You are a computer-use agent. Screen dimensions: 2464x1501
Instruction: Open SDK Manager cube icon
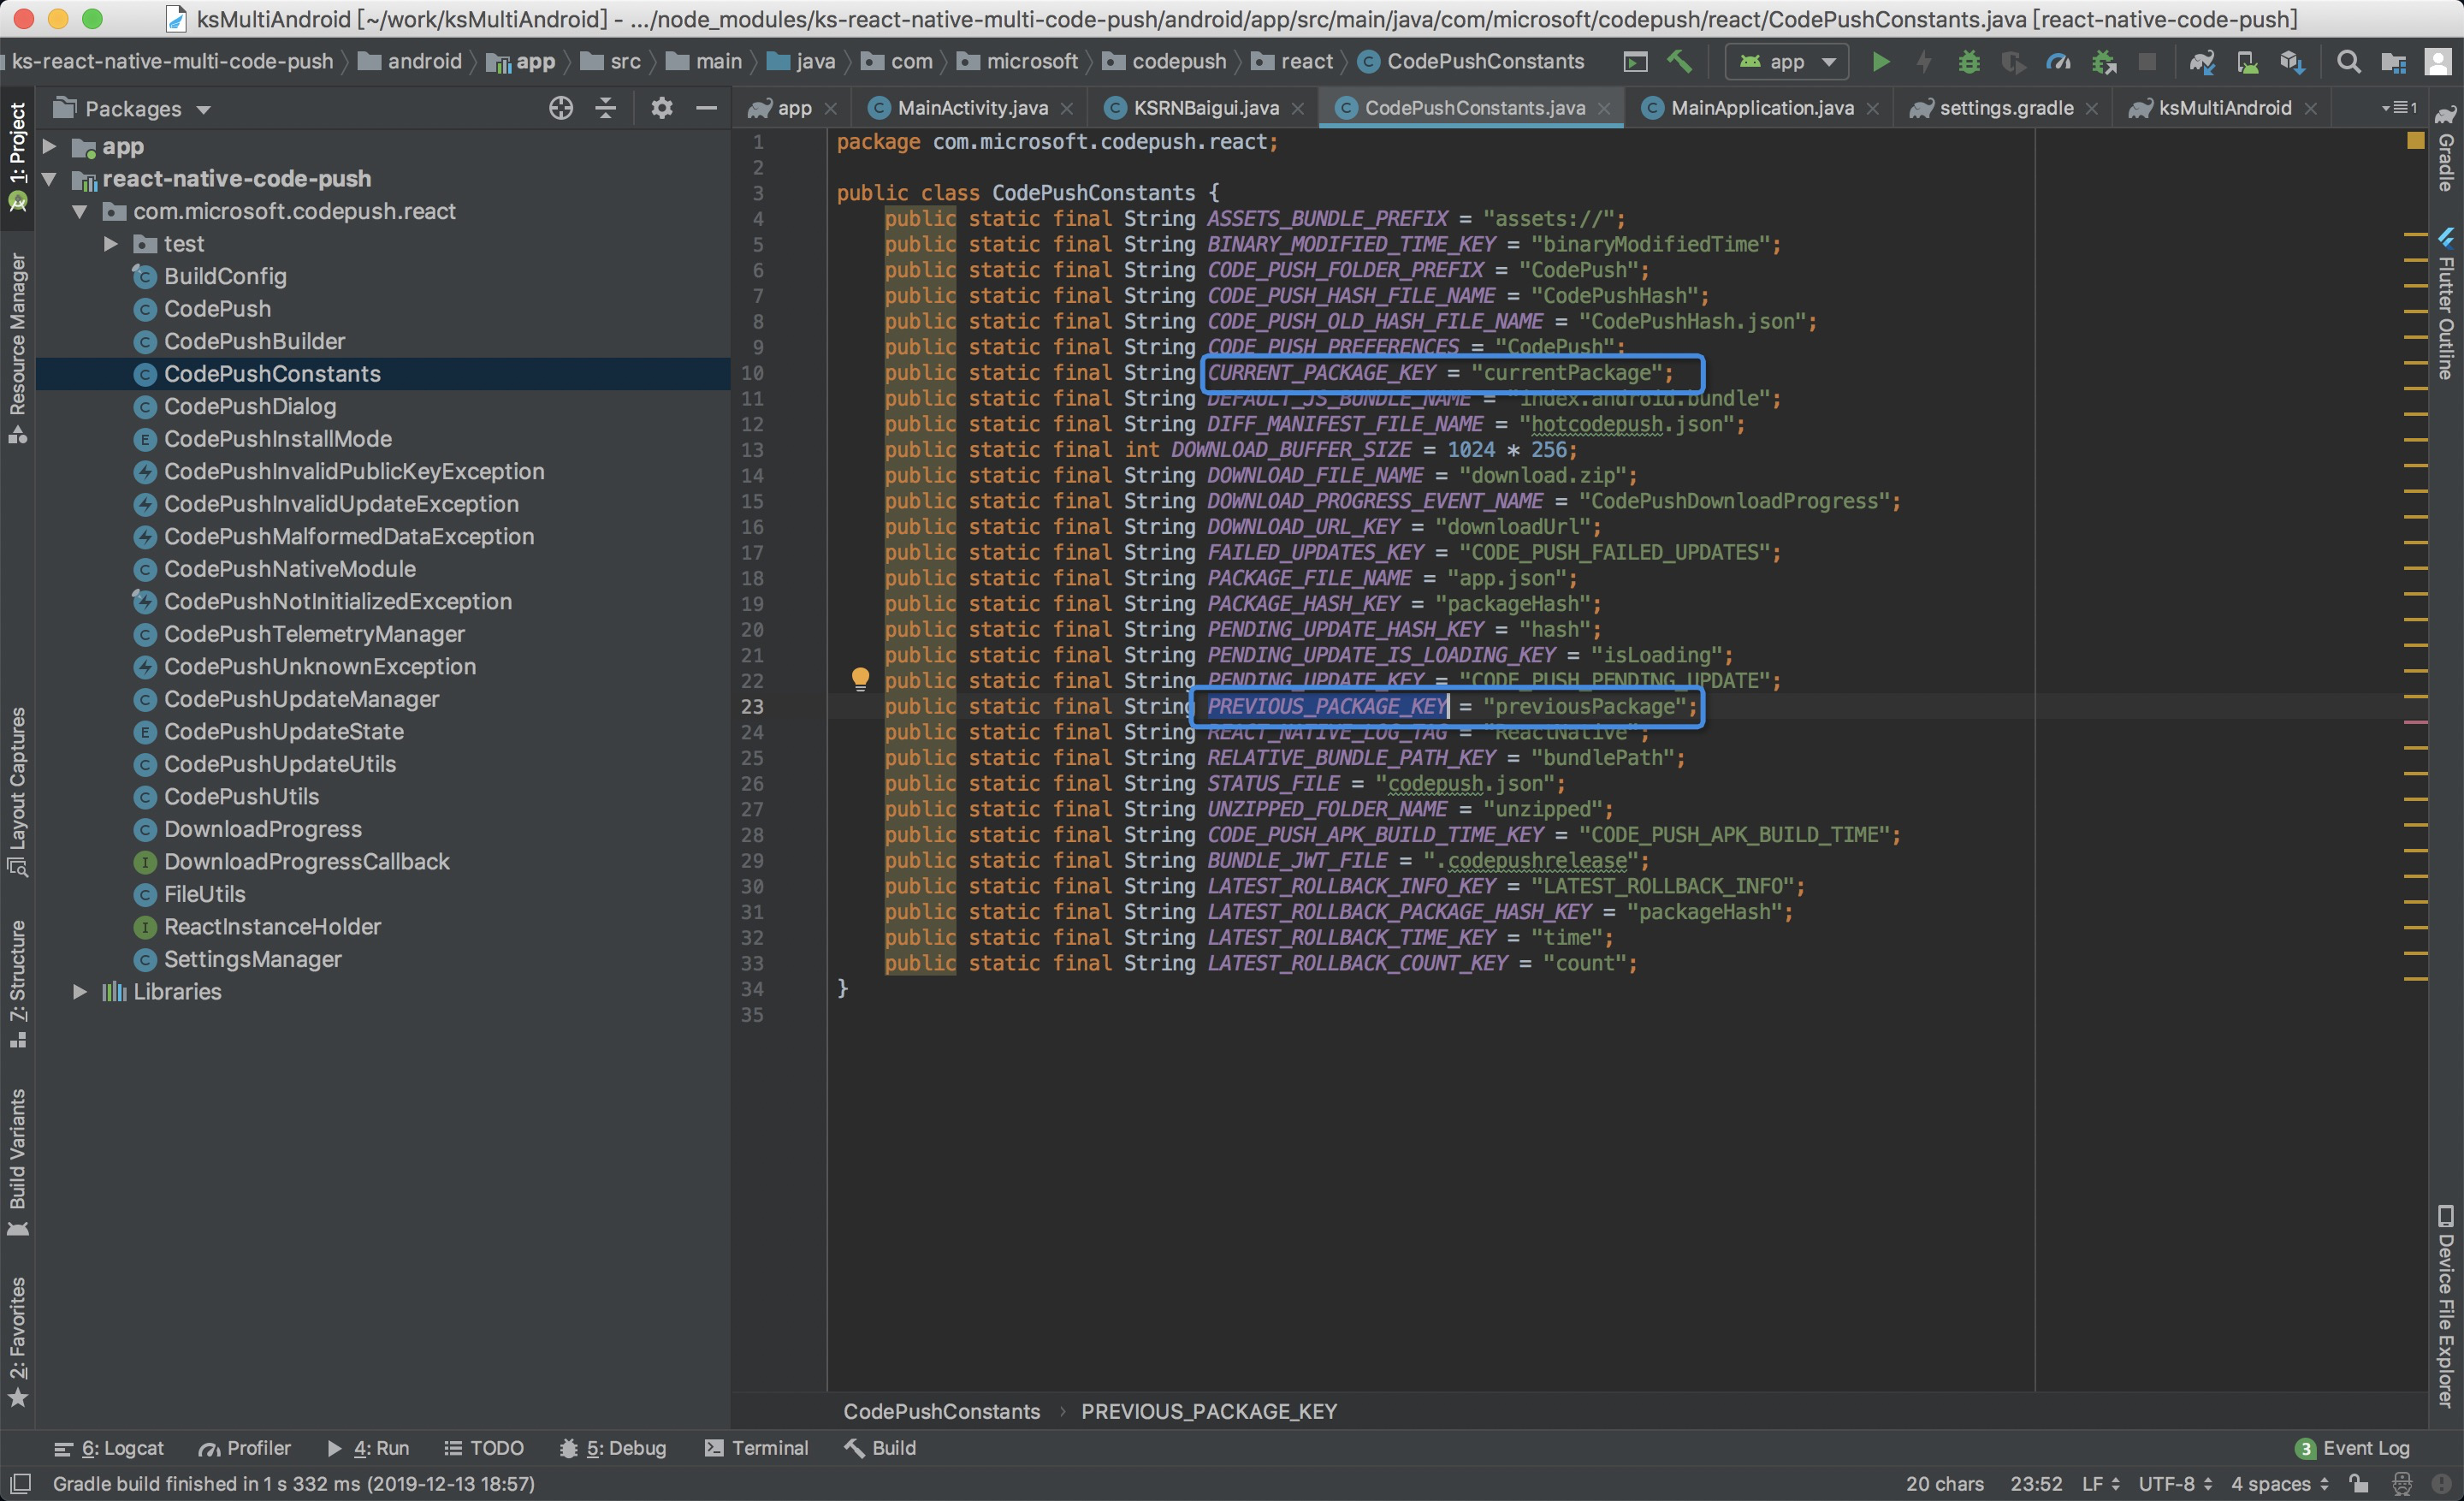[2292, 62]
